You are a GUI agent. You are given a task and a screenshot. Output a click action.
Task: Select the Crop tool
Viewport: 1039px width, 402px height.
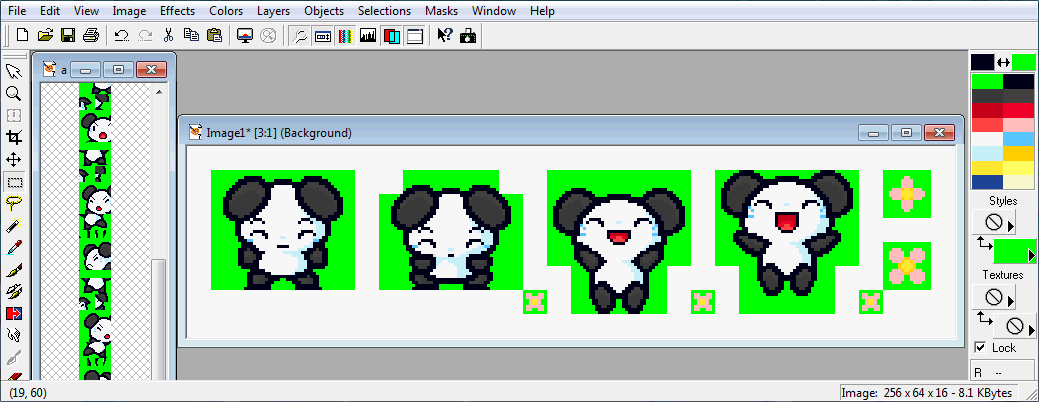pos(13,138)
